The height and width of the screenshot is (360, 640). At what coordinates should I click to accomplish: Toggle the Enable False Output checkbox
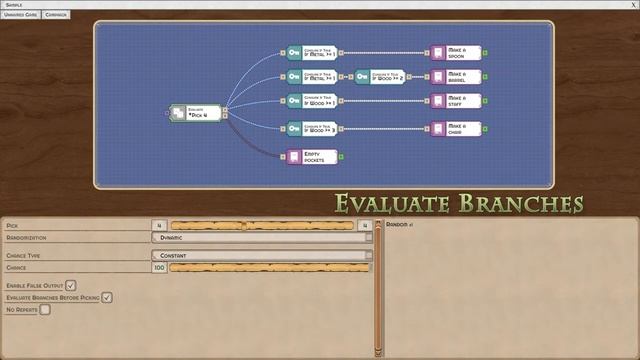[71, 285]
